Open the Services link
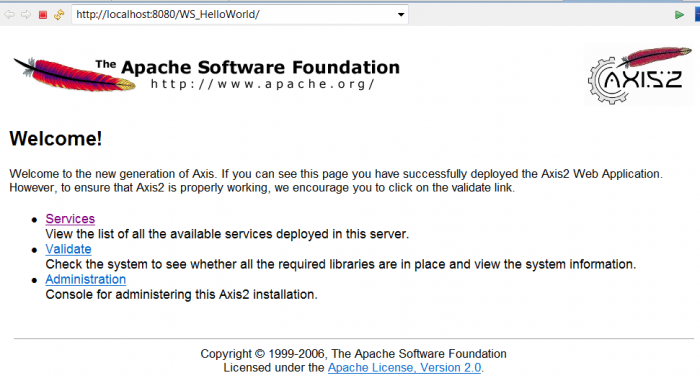 (70, 219)
